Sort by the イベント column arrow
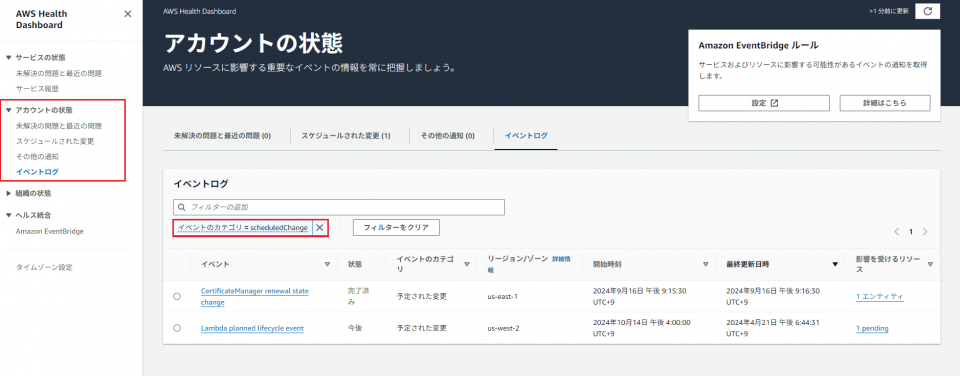This screenshot has width=960, height=376. point(327,264)
